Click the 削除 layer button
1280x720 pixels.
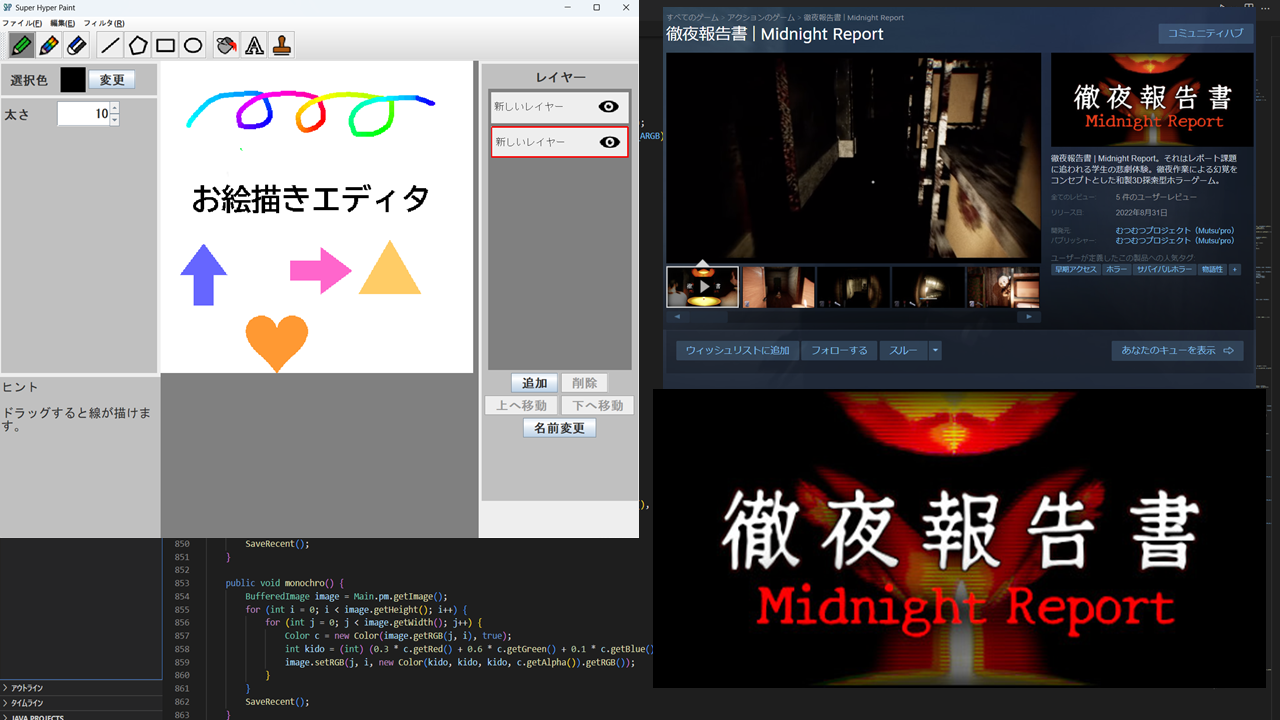click(584, 383)
